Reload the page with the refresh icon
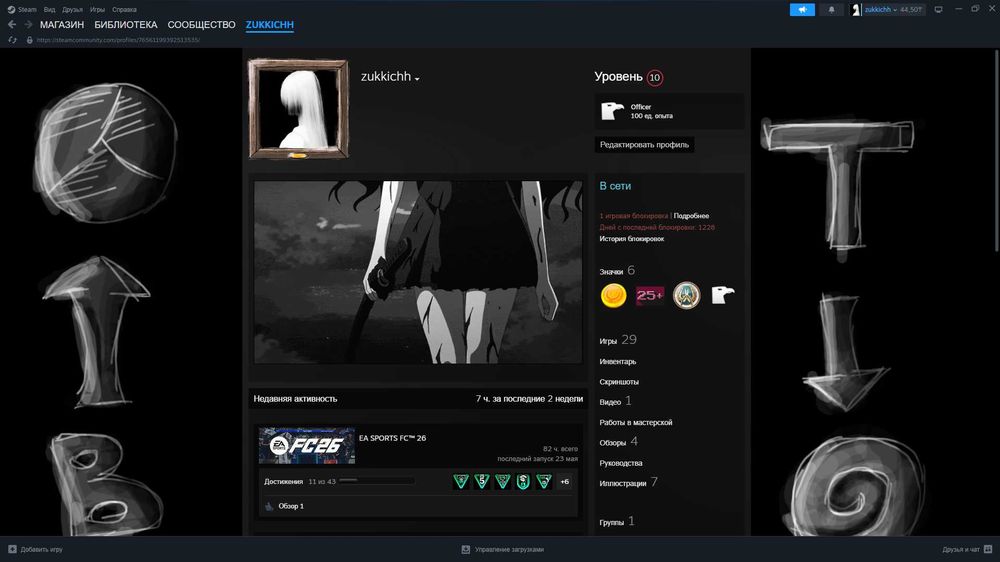This screenshot has height=562, width=1000. pos(12,40)
